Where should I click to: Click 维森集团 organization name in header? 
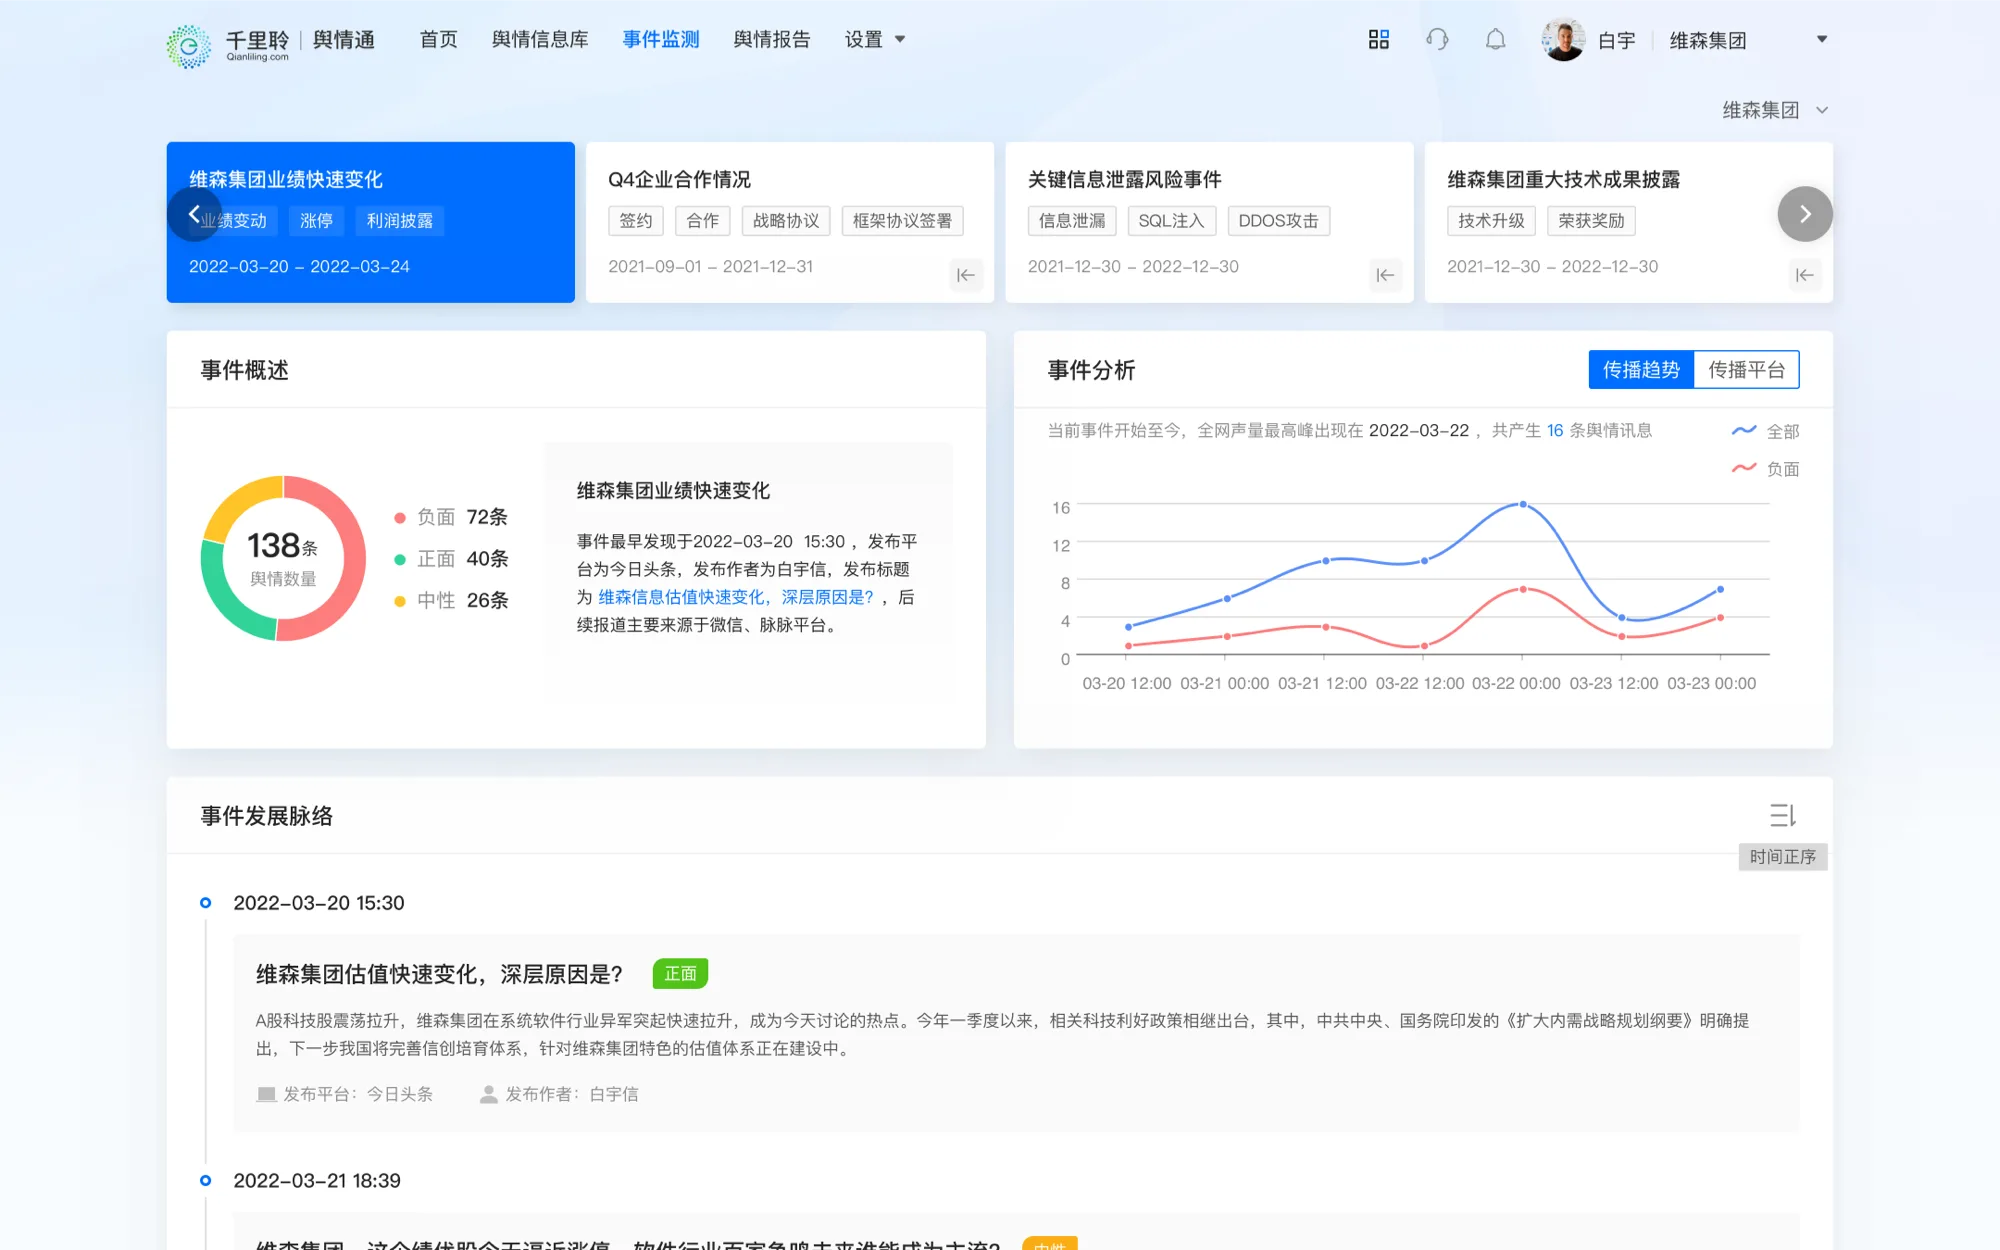pyautogui.click(x=1707, y=40)
